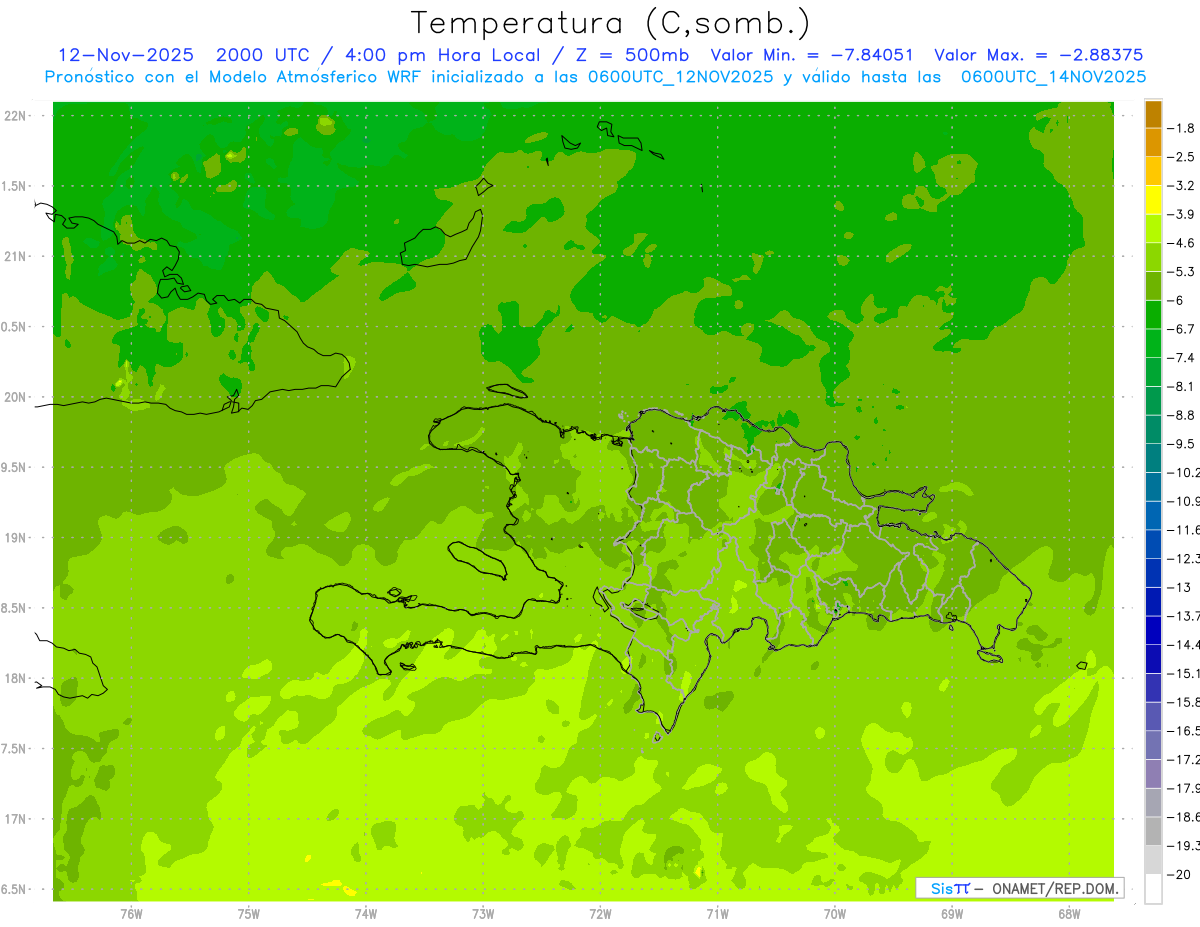Click the '72W' longitude axis label
This screenshot has height=927, width=1200.
pos(600,914)
